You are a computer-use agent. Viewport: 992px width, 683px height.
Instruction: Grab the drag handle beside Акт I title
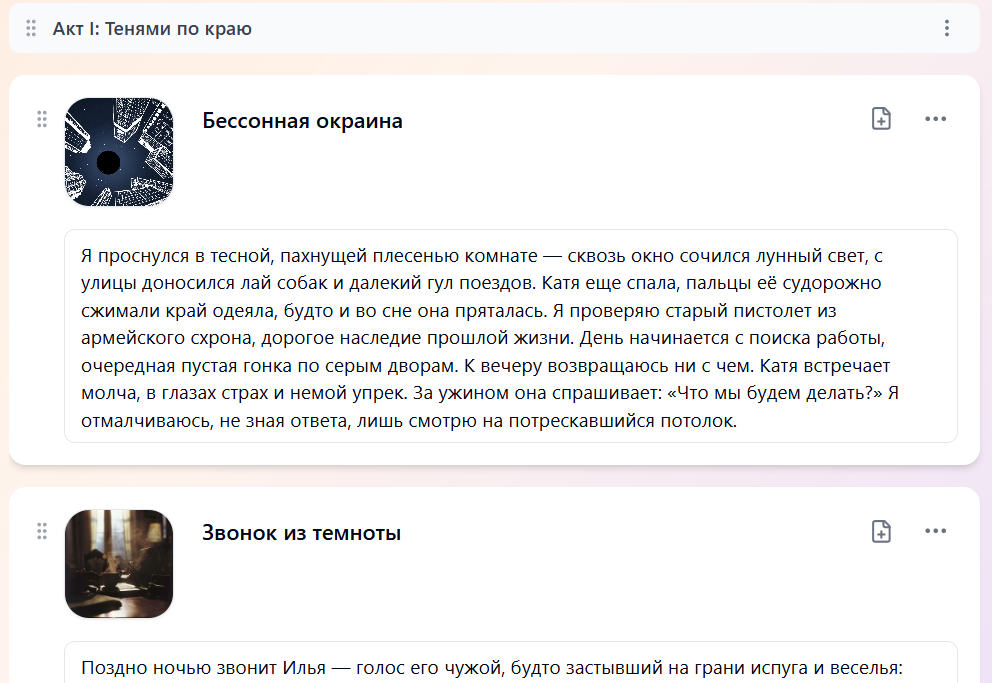point(30,28)
